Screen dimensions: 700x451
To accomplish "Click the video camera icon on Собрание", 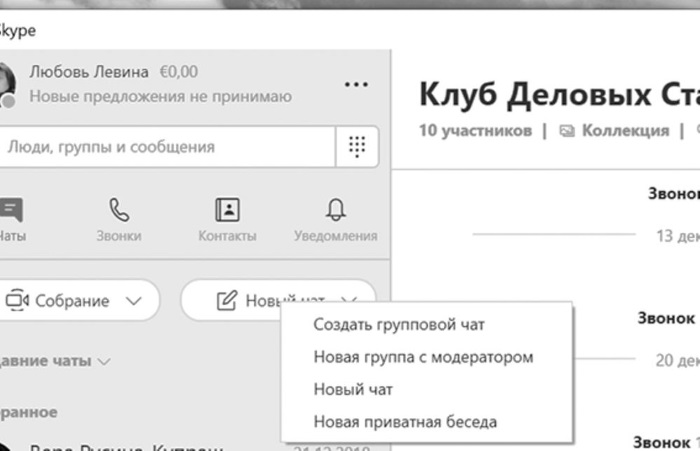I will point(17,300).
